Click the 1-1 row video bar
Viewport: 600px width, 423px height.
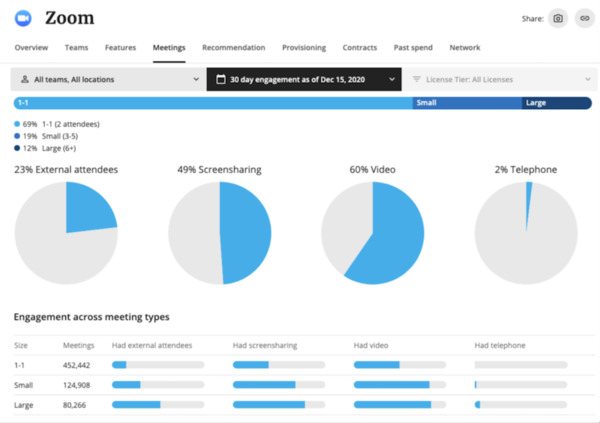400,365
